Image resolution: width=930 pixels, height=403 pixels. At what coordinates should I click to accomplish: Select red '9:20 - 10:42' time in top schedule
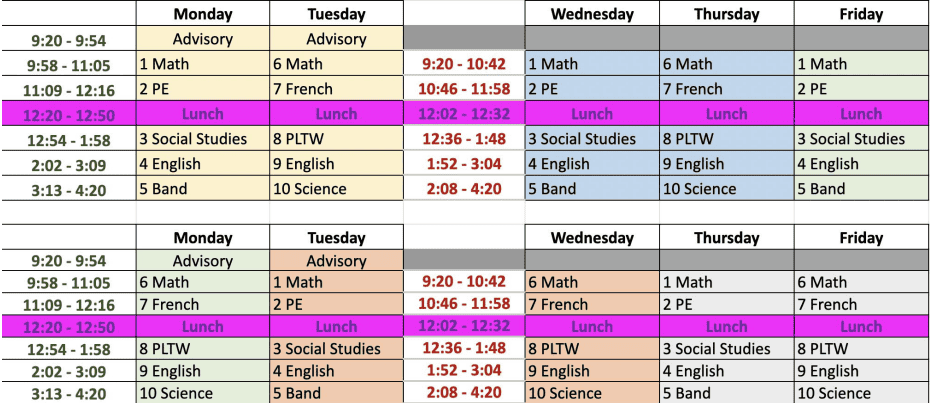coord(464,64)
